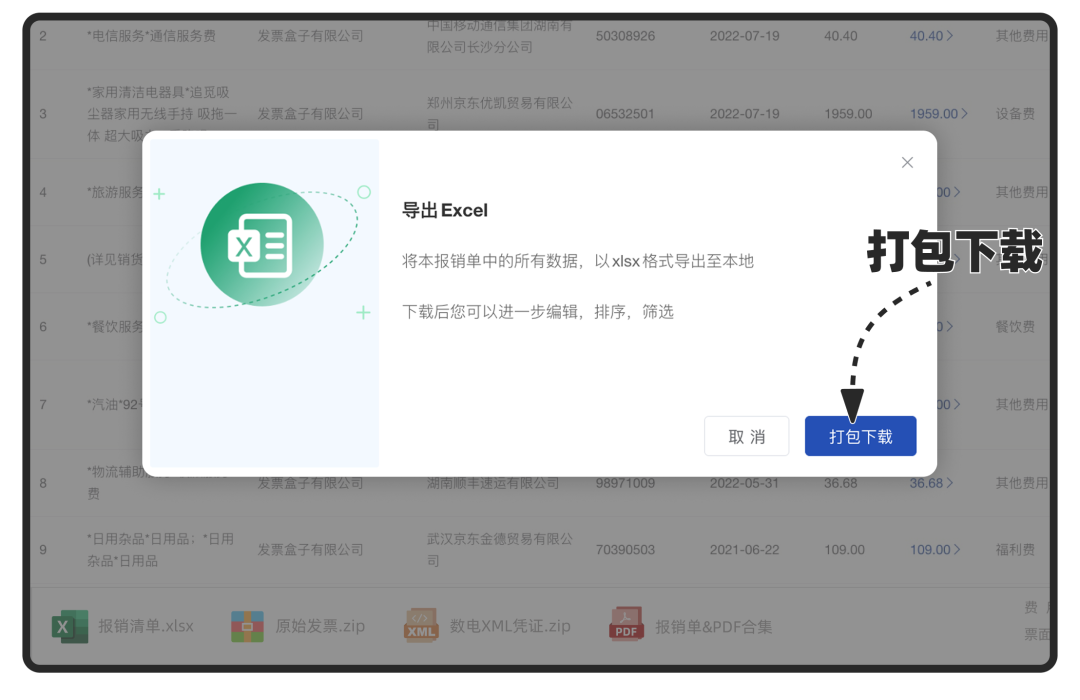Open 报销单&PDF合集

[x=713, y=626]
